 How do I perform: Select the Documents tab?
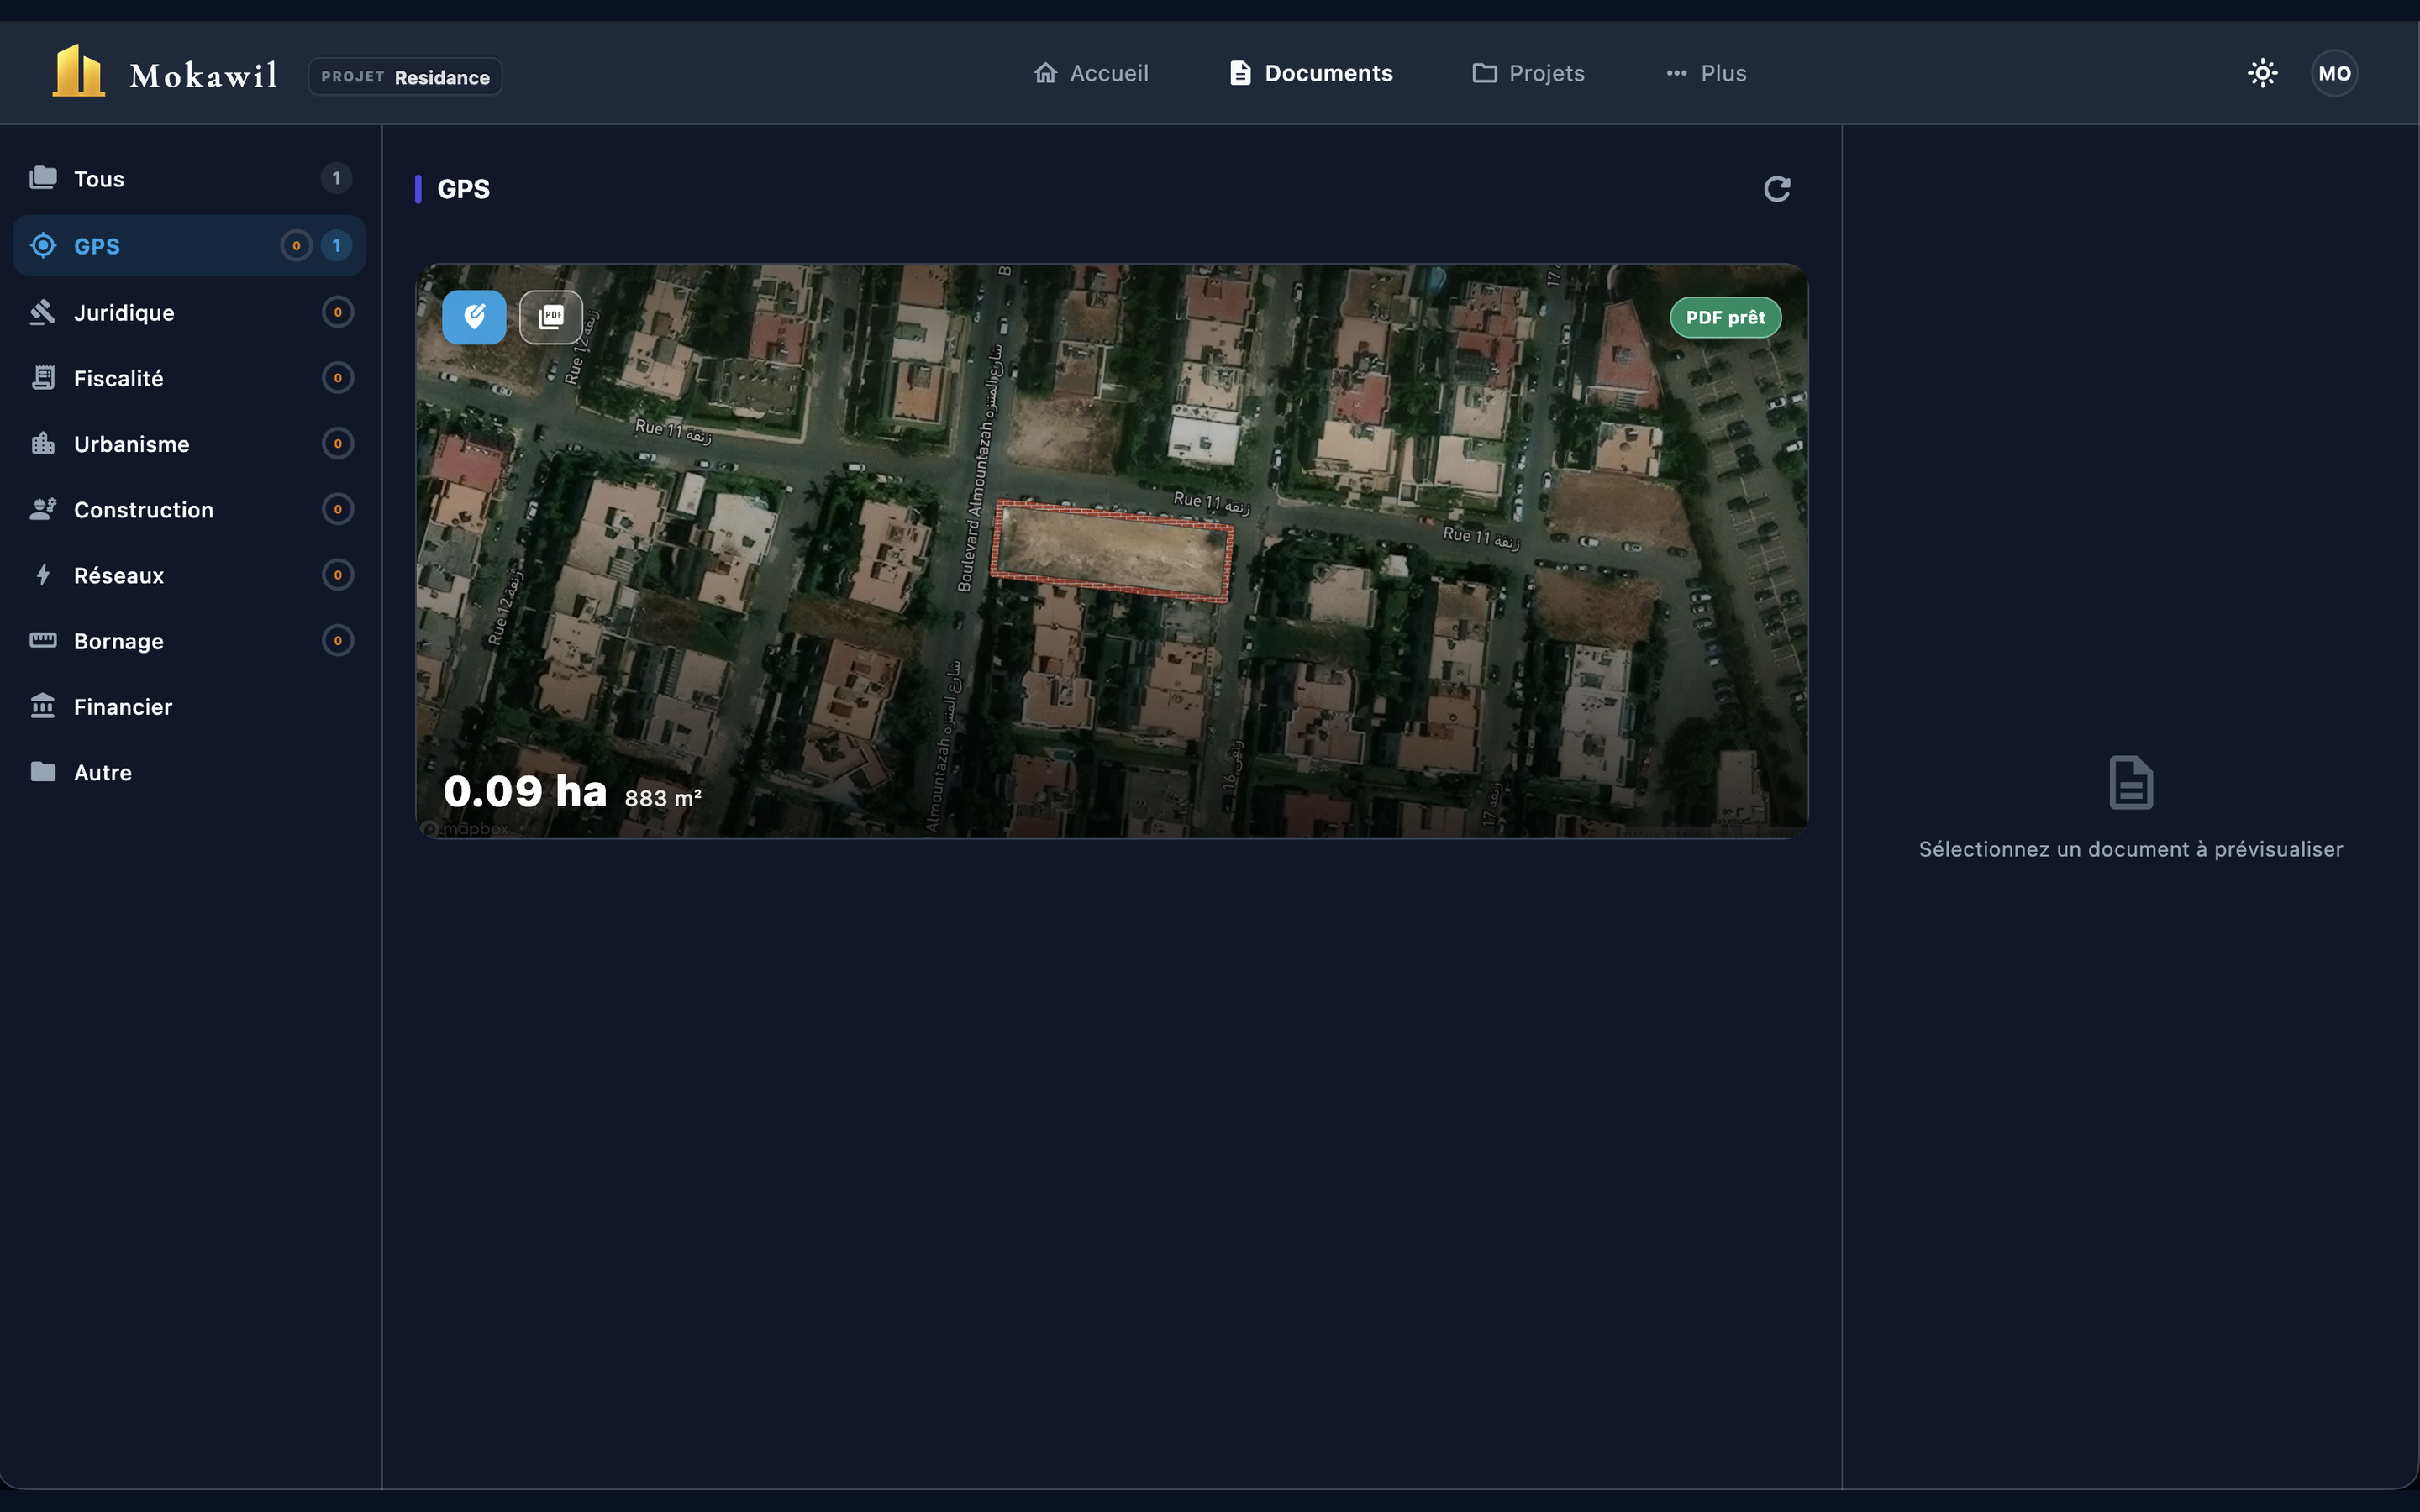[1310, 73]
